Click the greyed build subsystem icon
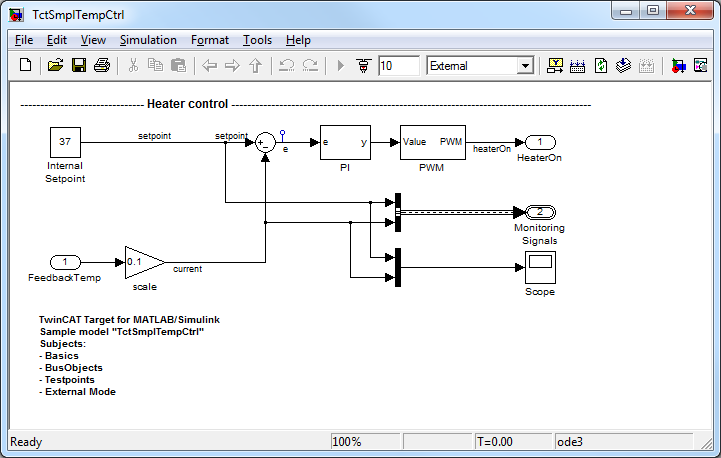Viewport: 721px width, 458px height. click(647, 65)
